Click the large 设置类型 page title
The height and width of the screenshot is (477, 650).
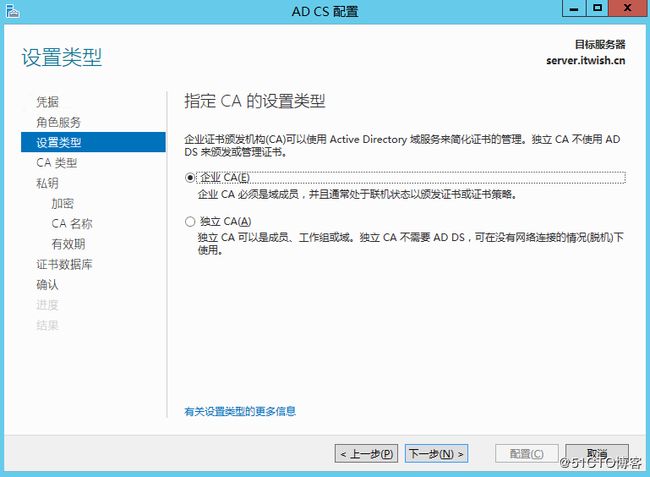[x=61, y=57]
